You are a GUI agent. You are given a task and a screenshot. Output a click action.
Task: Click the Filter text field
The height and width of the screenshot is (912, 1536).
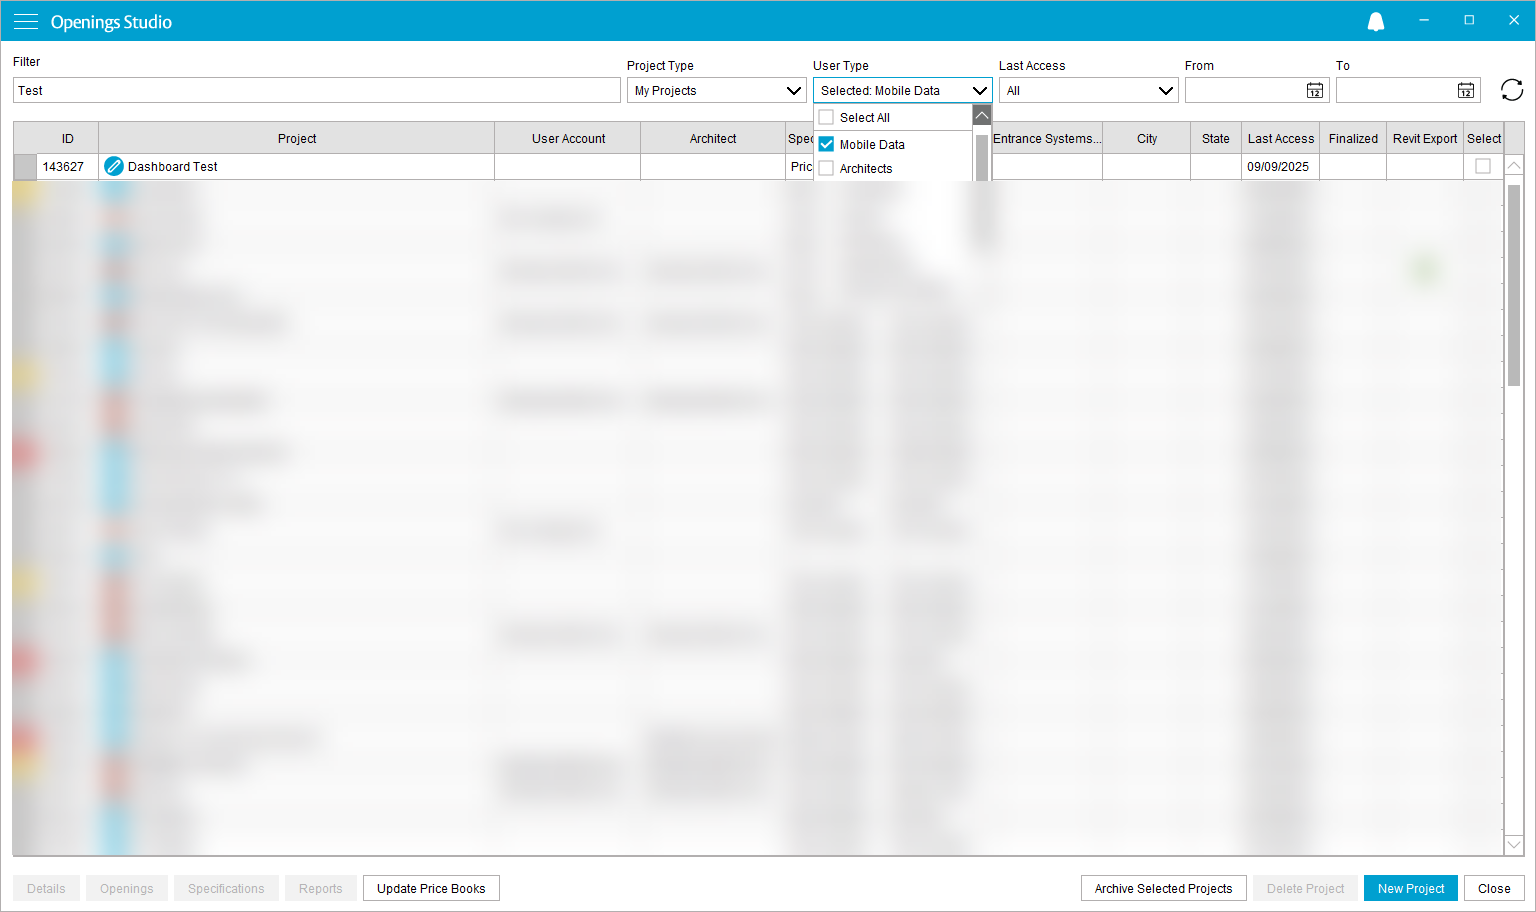click(x=316, y=91)
